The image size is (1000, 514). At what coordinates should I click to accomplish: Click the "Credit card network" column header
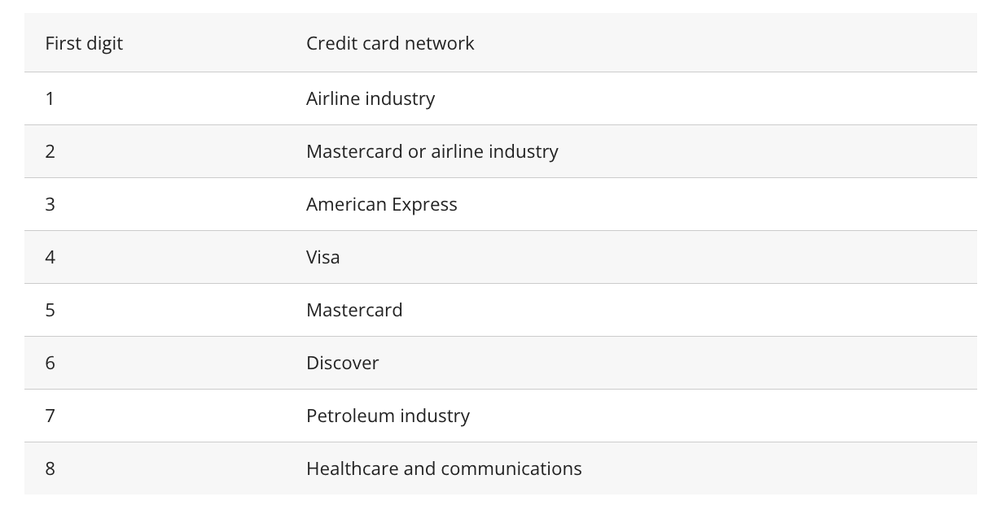(390, 44)
